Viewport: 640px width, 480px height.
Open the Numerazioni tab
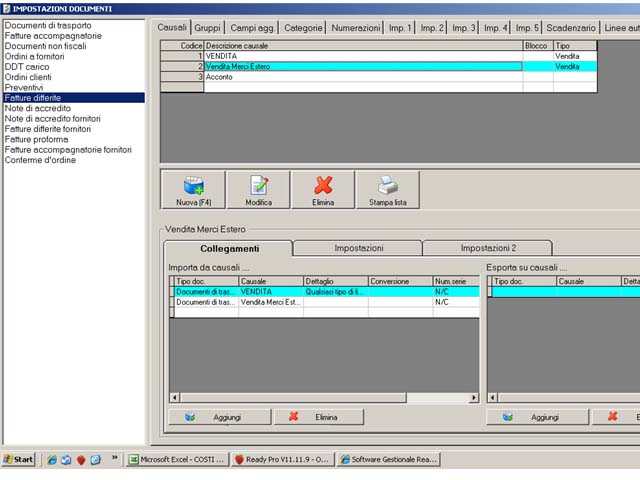point(356,28)
